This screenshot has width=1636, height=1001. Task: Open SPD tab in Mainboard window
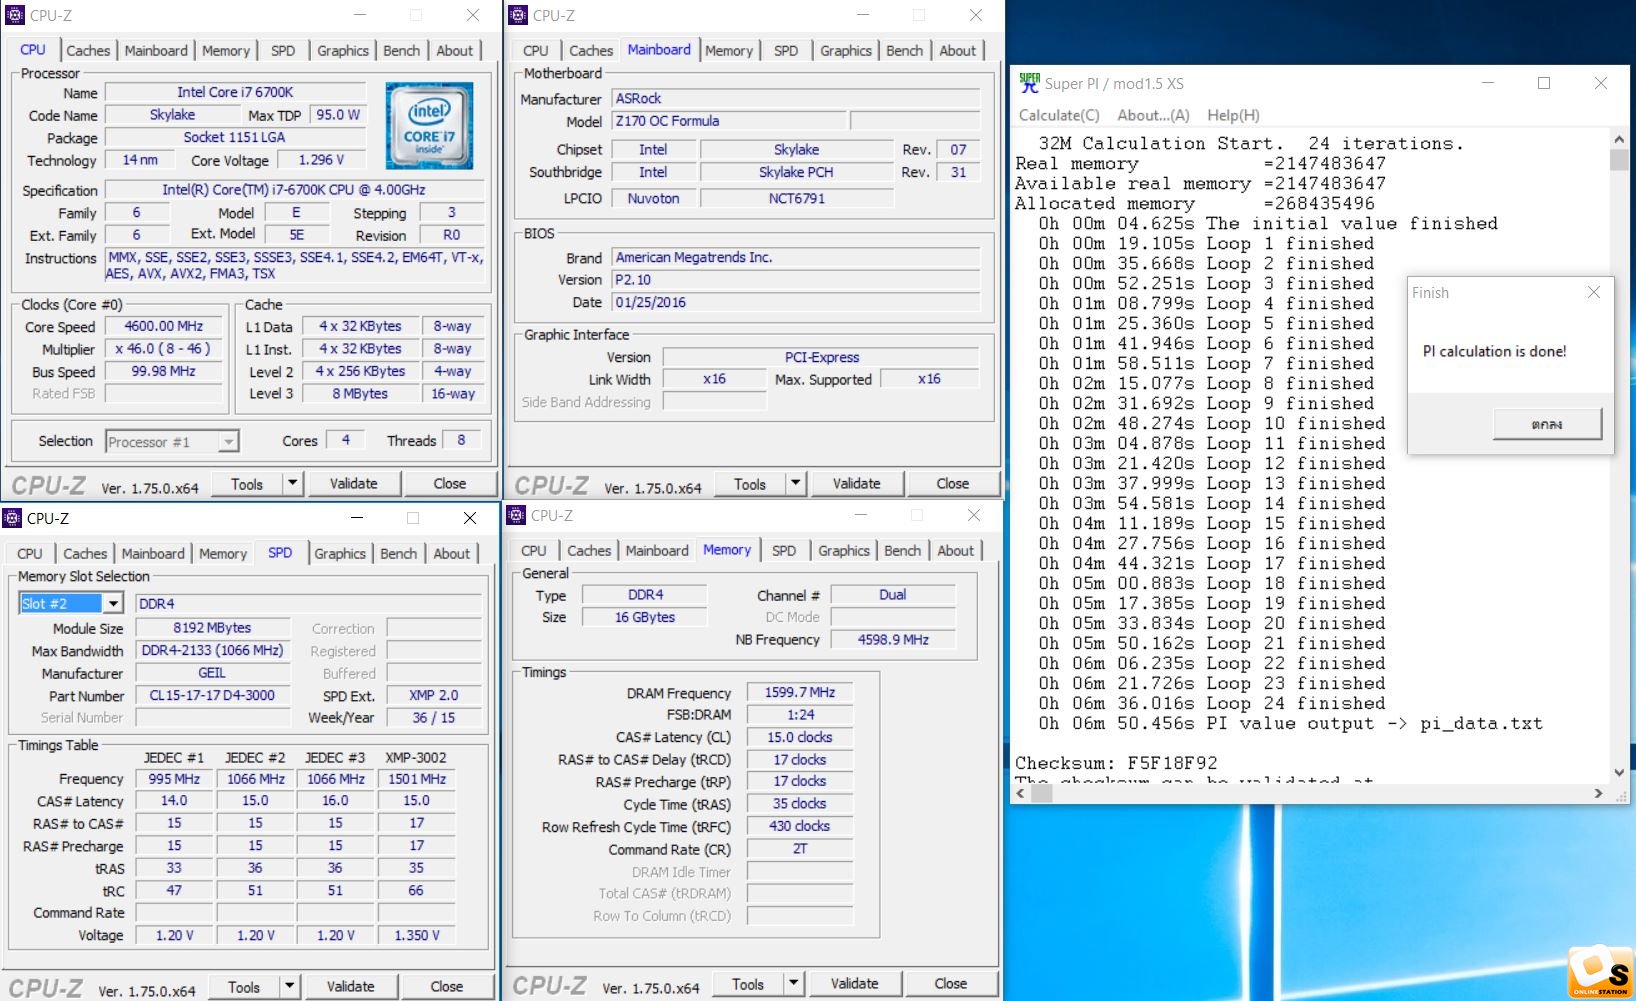786,50
